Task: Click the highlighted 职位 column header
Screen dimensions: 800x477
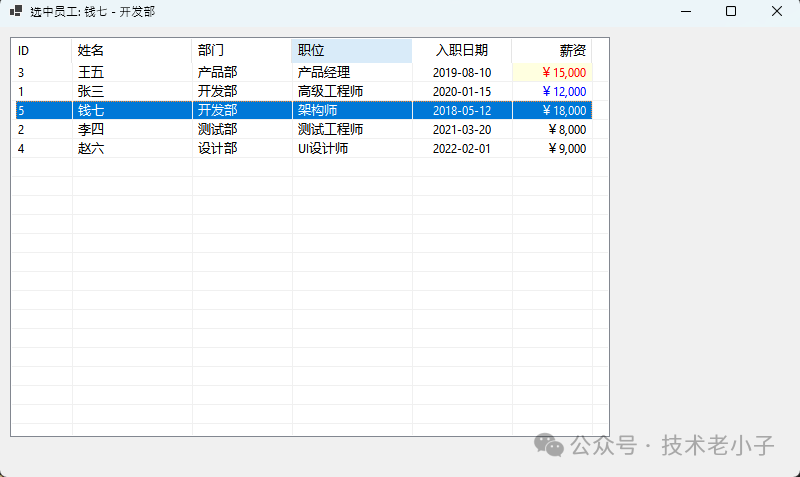Action: click(351, 50)
